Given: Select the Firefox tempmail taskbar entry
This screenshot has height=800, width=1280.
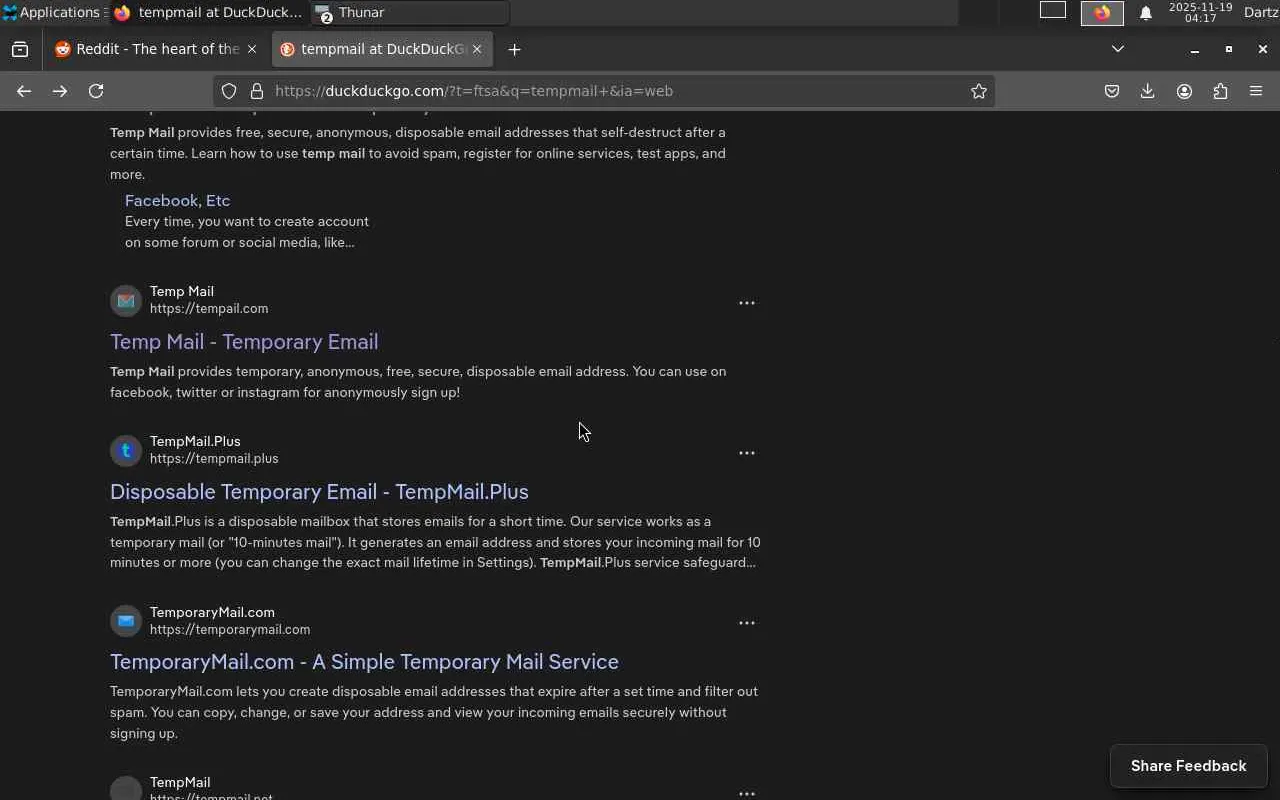Looking at the screenshot, I should click(208, 13).
